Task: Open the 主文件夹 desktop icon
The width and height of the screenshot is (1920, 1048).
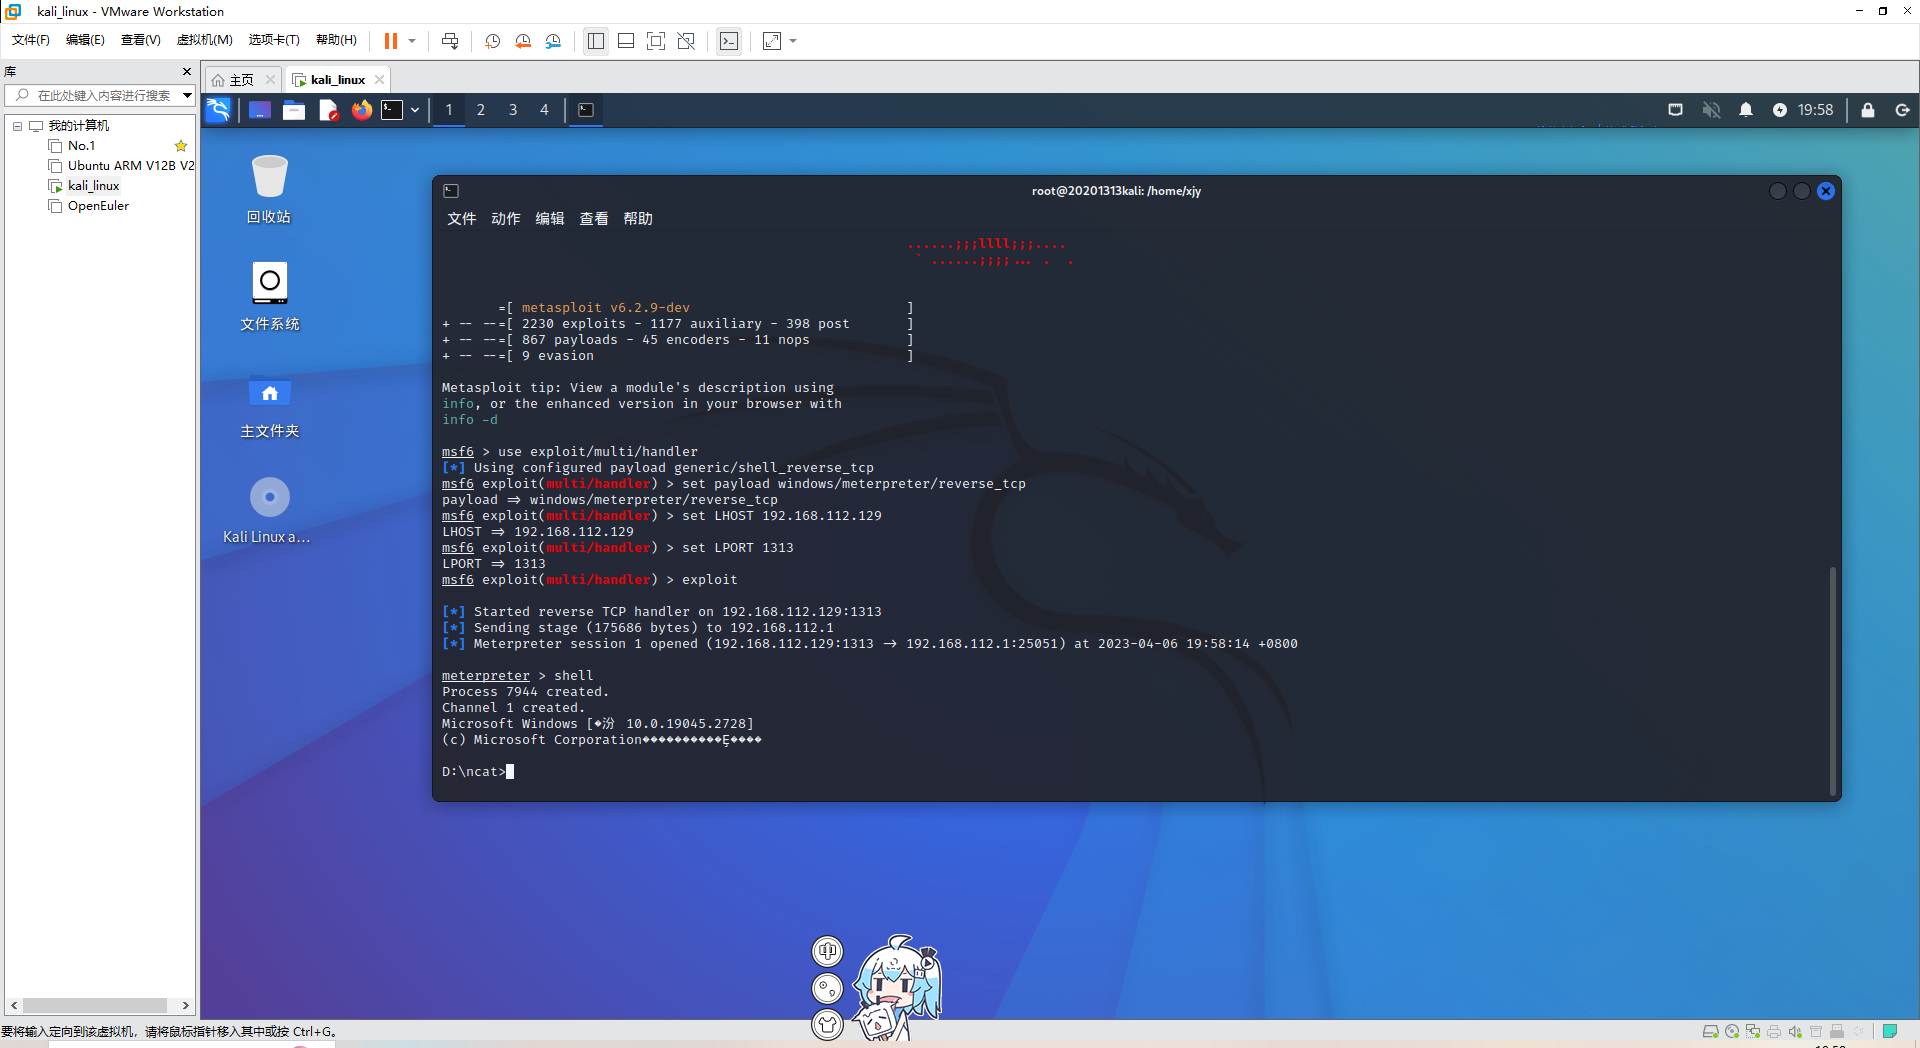Action: [x=270, y=405]
